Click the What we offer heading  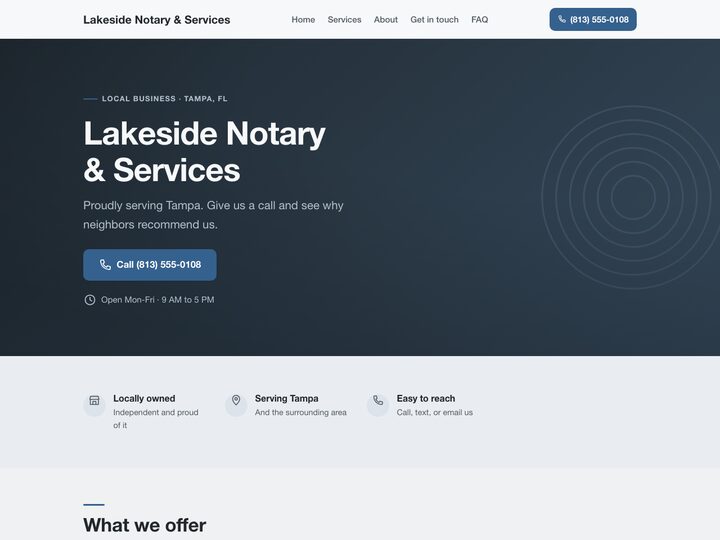click(x=145, y=525)
